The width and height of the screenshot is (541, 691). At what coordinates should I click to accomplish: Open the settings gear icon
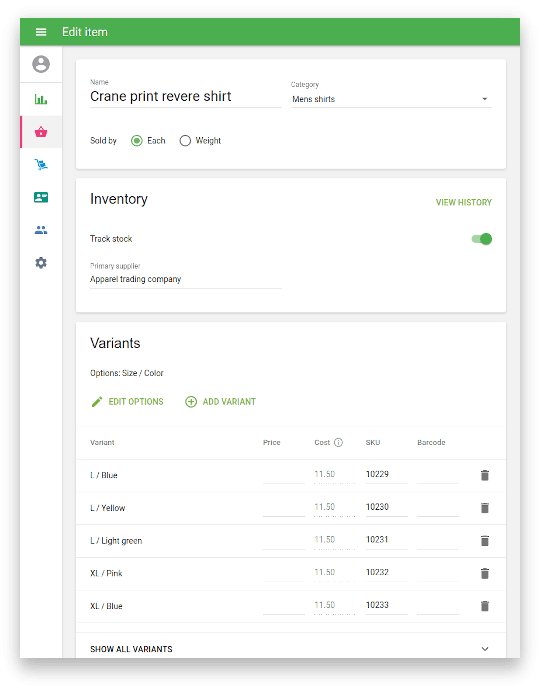point(41,263)
